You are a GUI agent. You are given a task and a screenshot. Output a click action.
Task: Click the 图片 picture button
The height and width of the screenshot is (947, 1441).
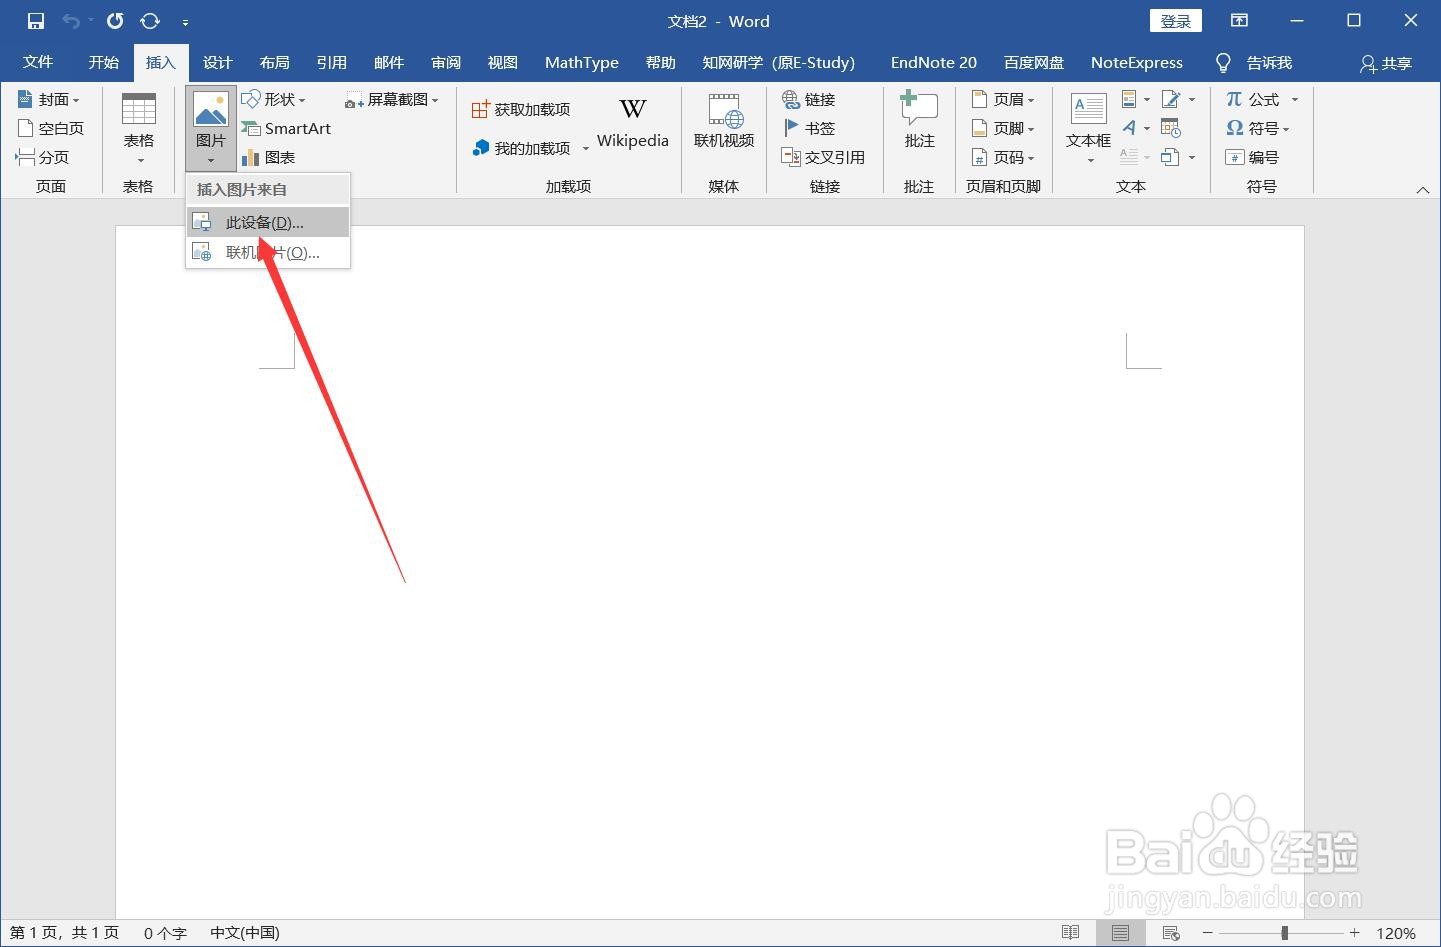210,129
